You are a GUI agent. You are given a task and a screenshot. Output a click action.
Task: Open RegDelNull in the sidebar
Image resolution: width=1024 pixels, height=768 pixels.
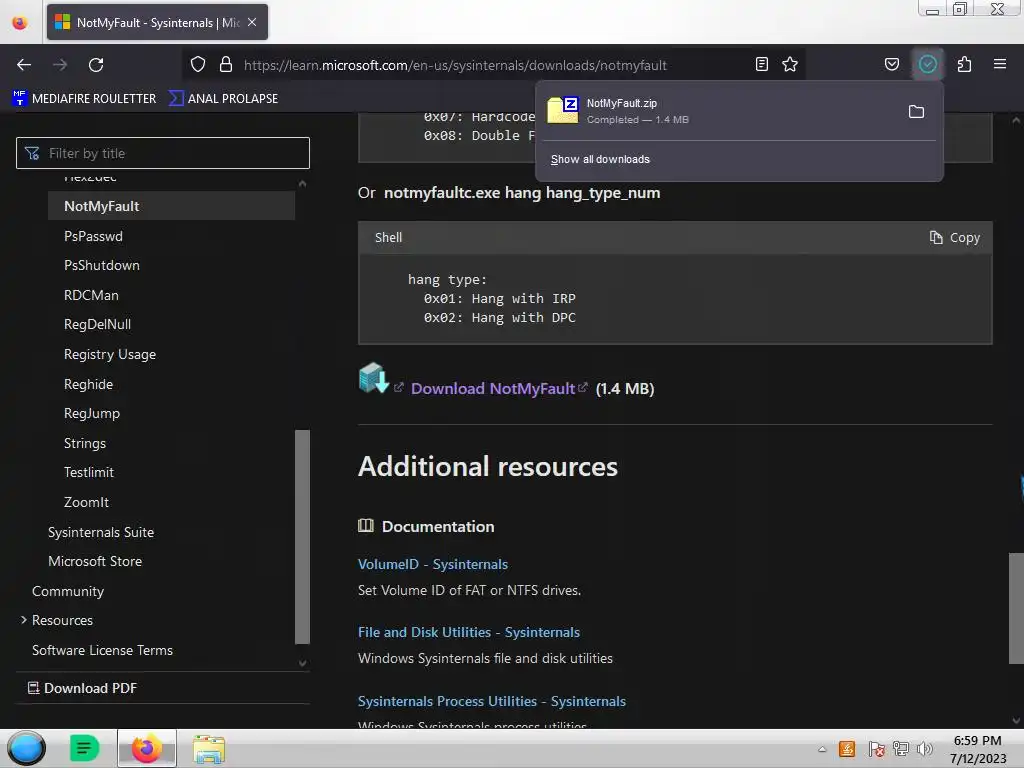[97, 325]
